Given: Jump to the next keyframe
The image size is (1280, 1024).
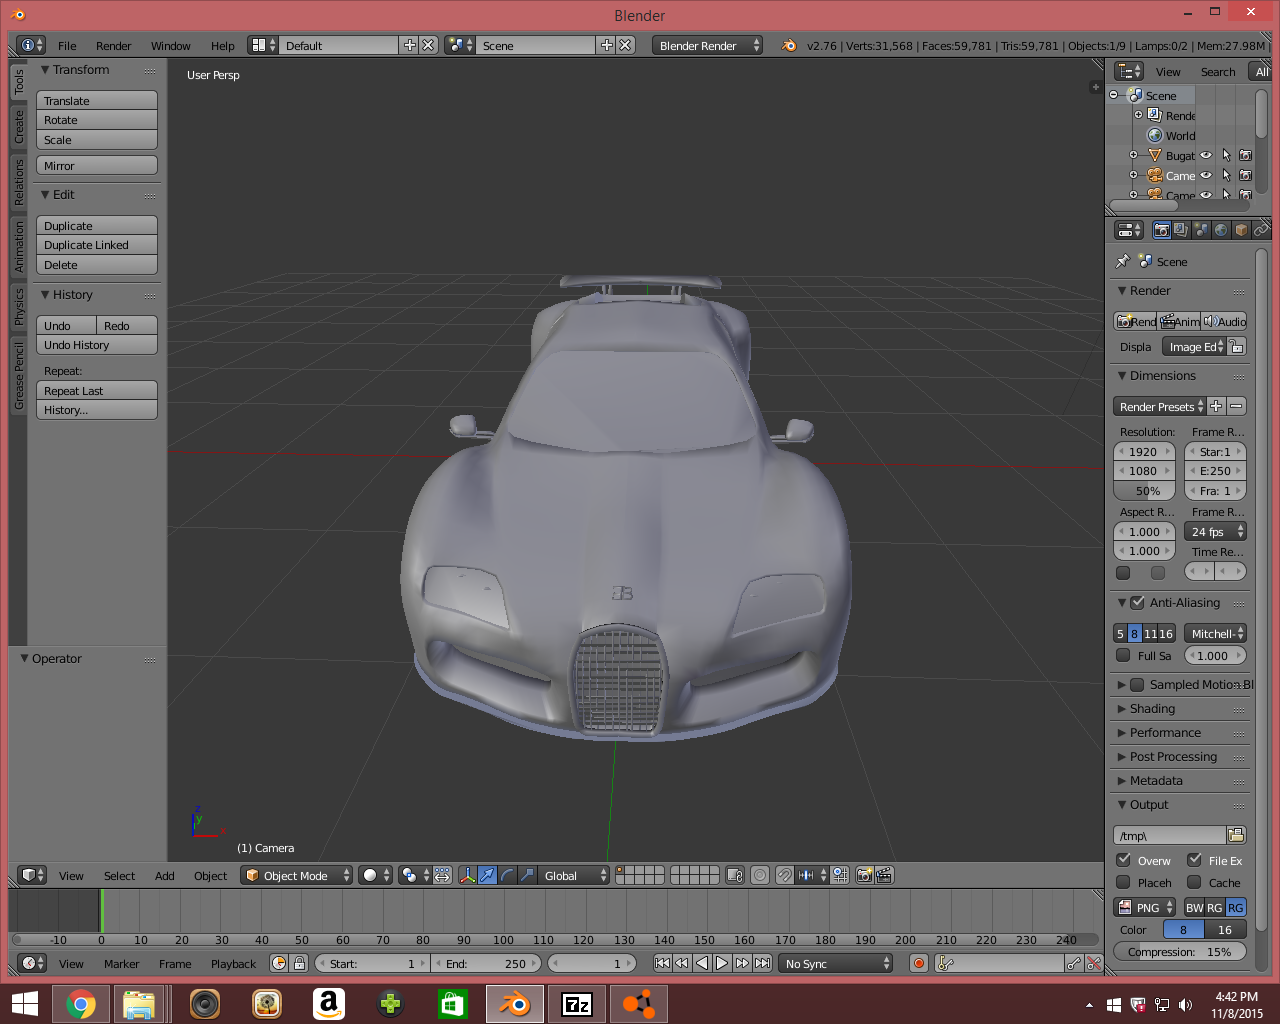Looking at the screenshot, I should (742, 963).
